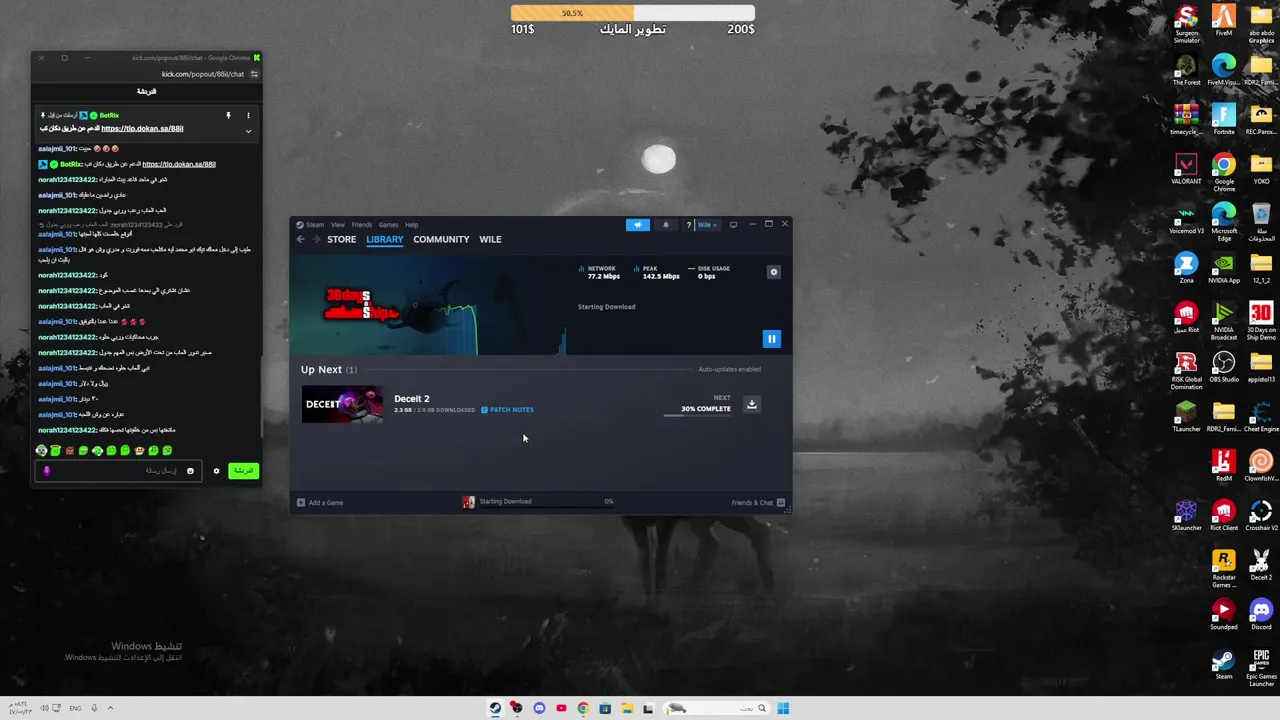The image size is (1280, 720).
Task: Open the Games menu in Steam
Action: [388, 225]
